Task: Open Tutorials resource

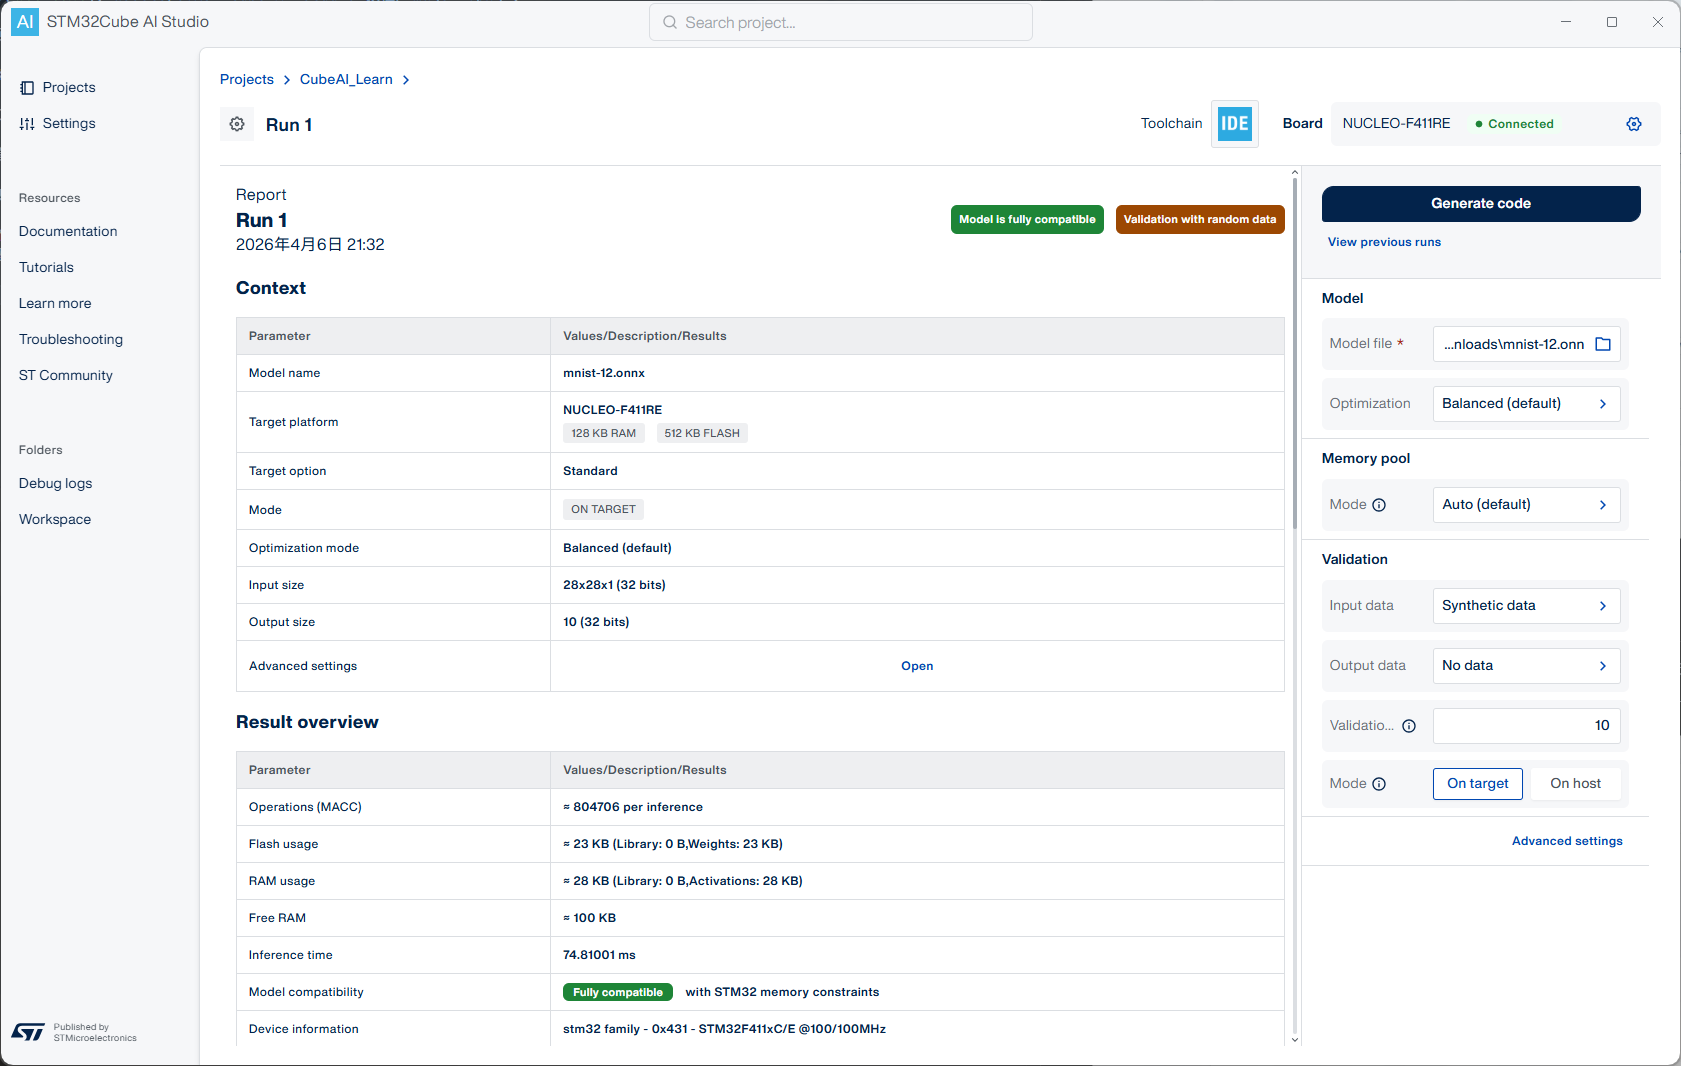Action: (x=46, y=268)
